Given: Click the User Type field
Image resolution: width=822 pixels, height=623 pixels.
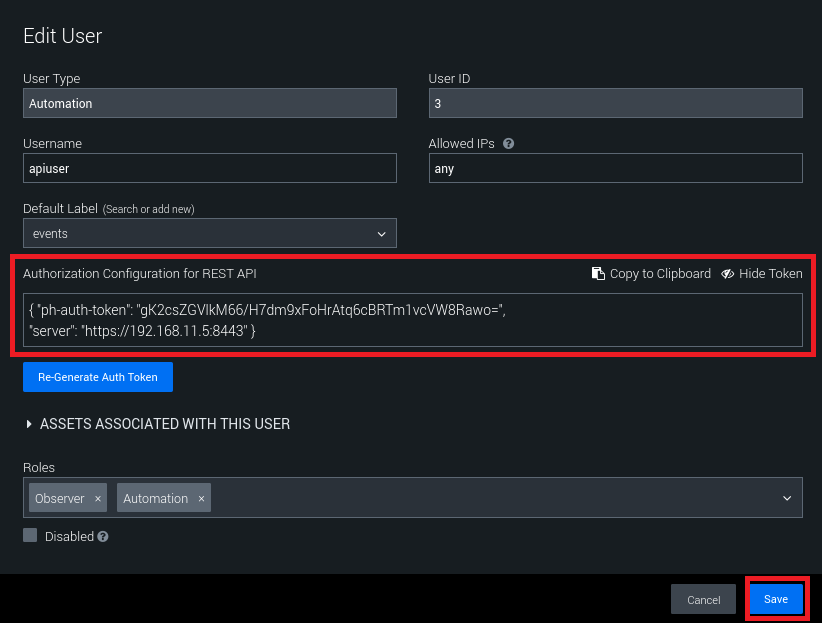Looking at the screenshot, I should click(x=210, y=104).
